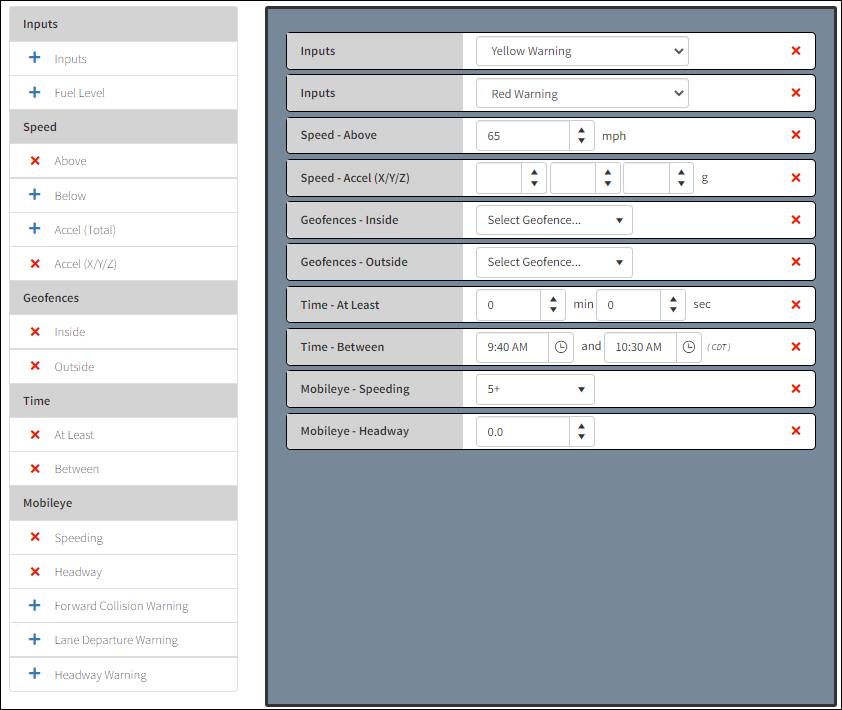
Task: Add the Accel (Total) condition via its plus icon
Action: pos(34,229)
